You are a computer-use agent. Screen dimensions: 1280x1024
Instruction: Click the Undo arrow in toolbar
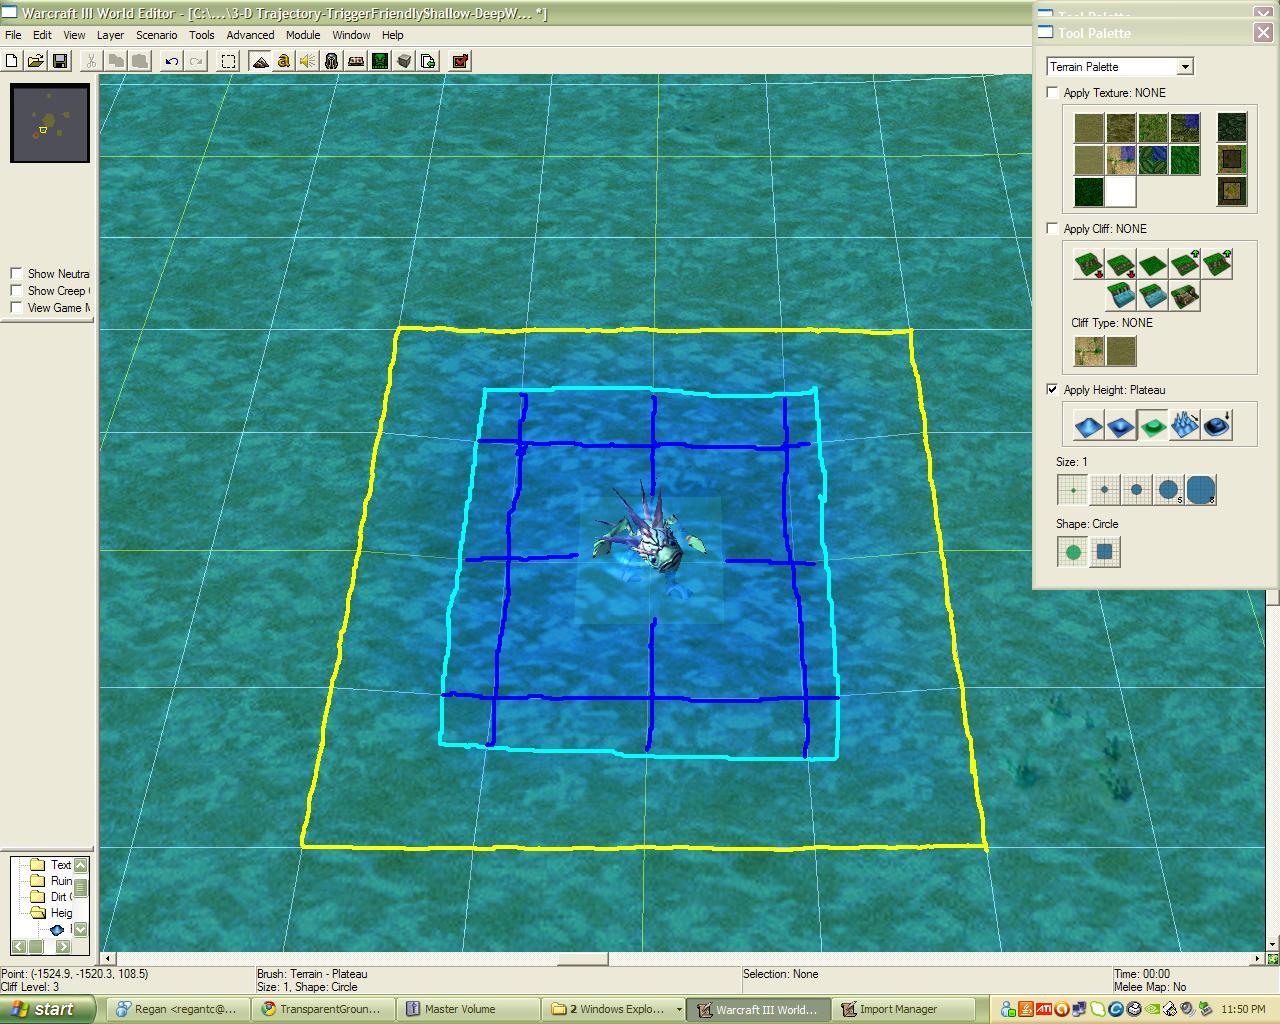point(172,61)
